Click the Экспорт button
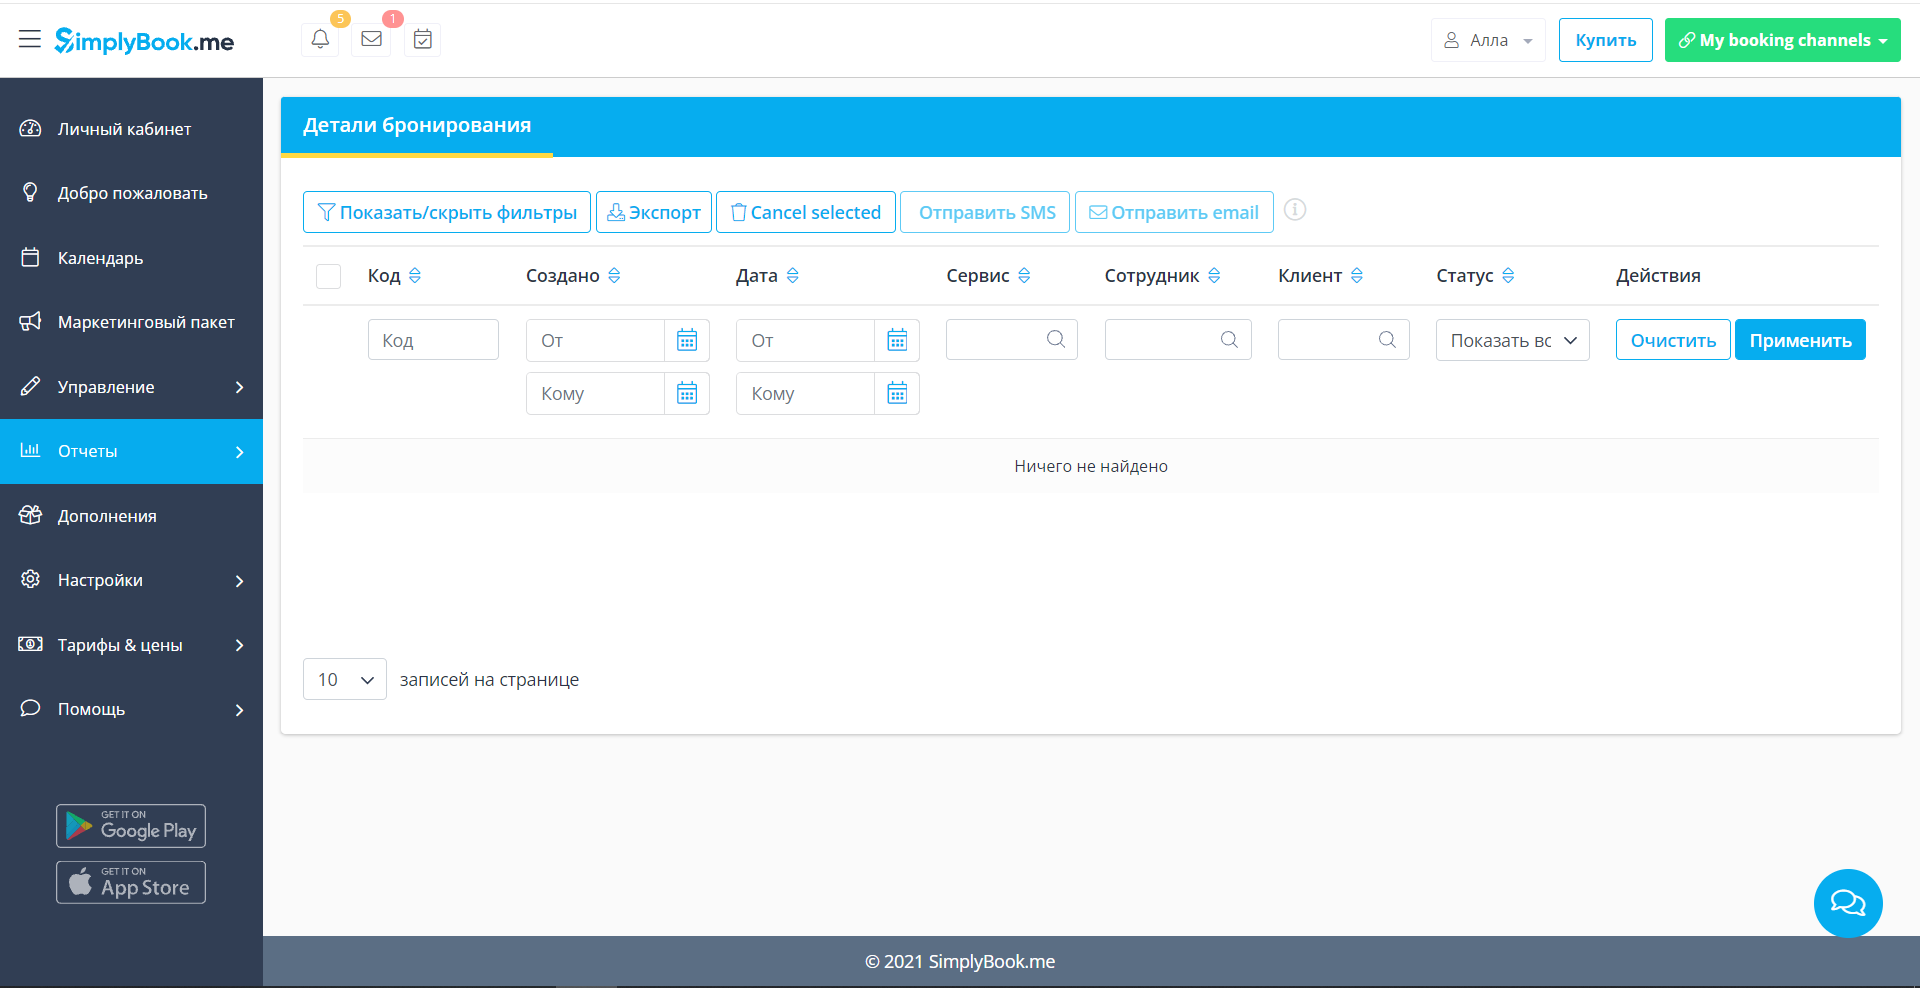This screenshot has width=1920, height=988. (x=654, y=212)
